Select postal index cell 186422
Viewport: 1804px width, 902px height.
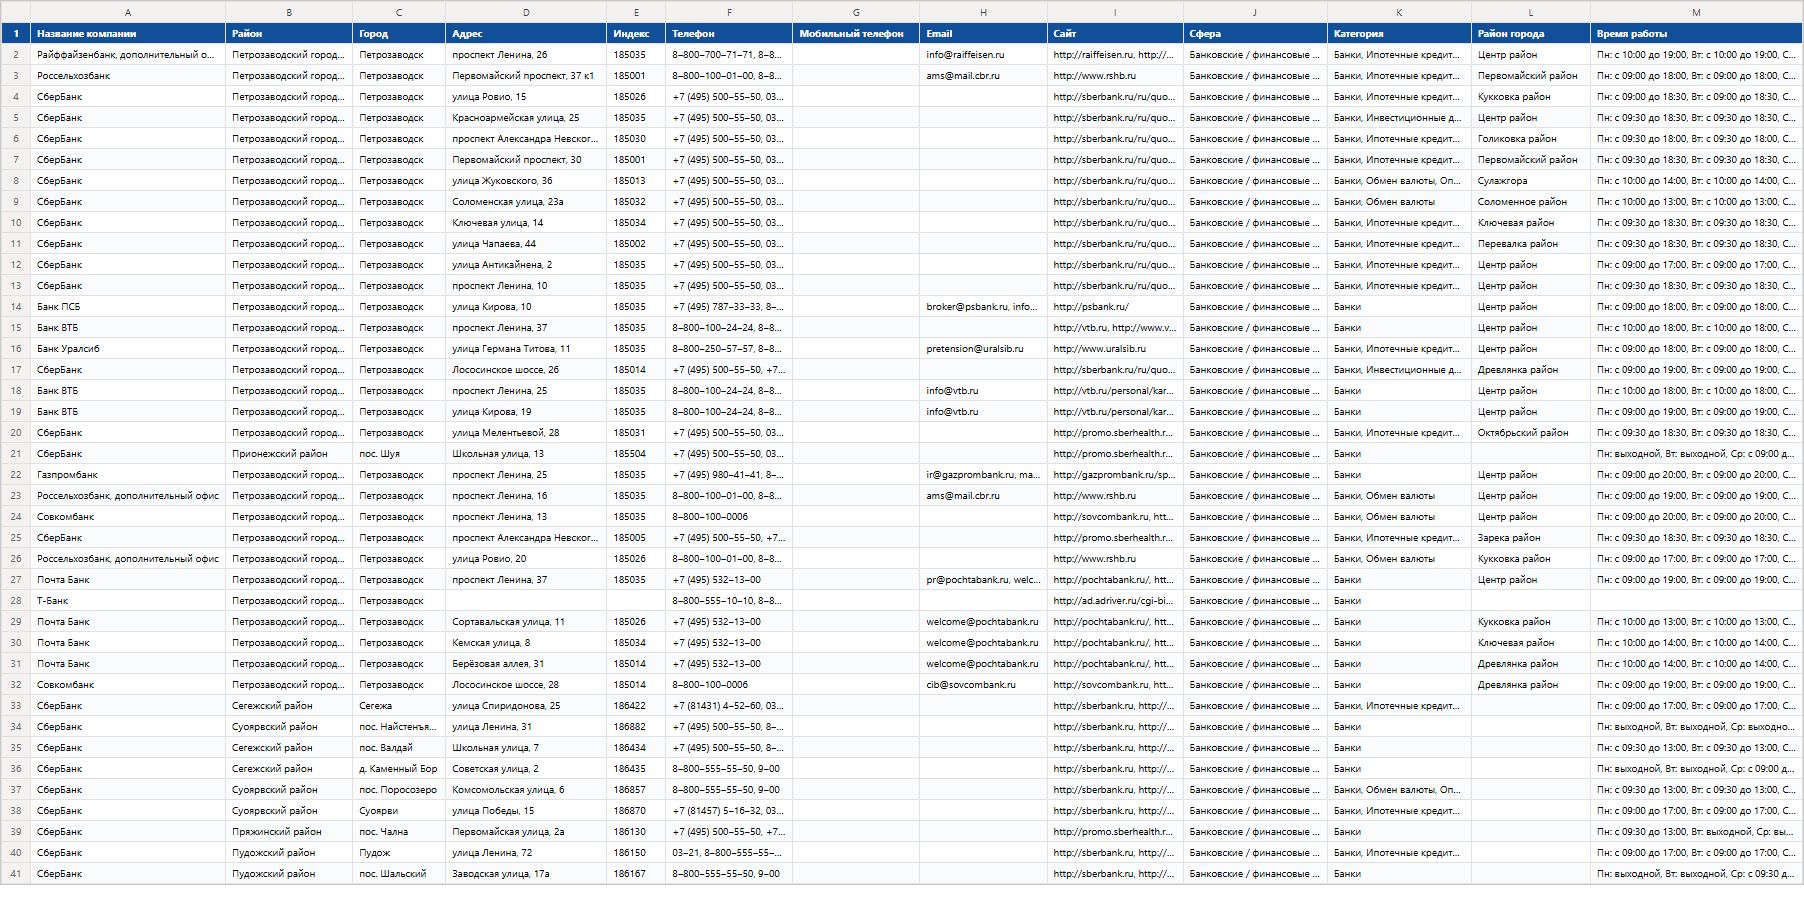(636, 706)
